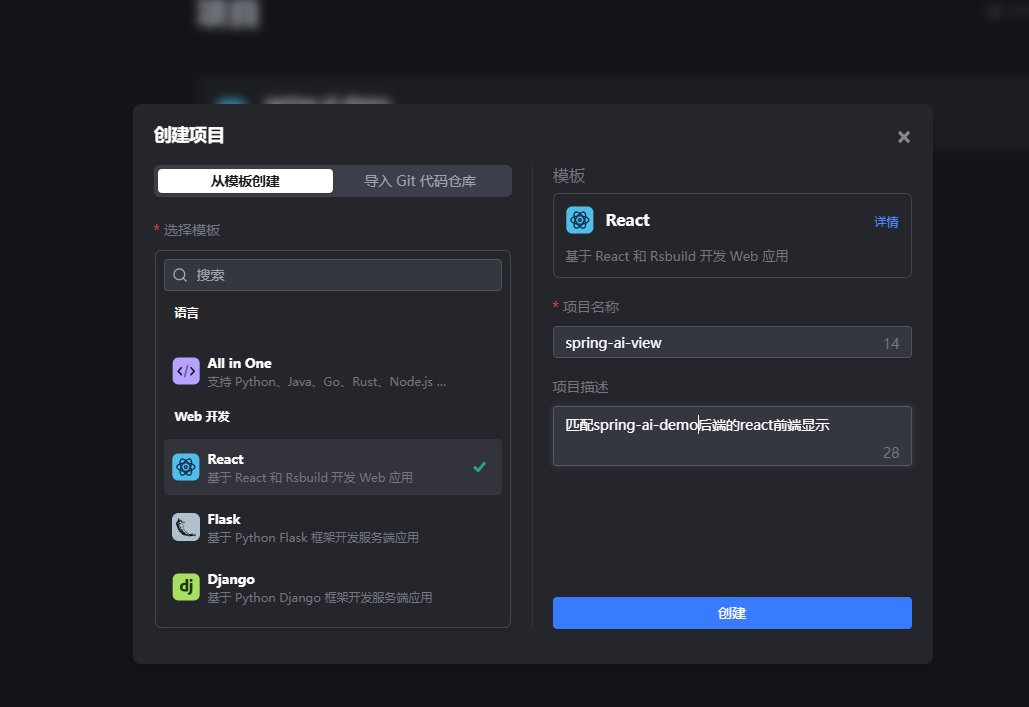The image size is (1029, 707).
Task: Click the blue 创建 button
Action: [x=732, y=613]
